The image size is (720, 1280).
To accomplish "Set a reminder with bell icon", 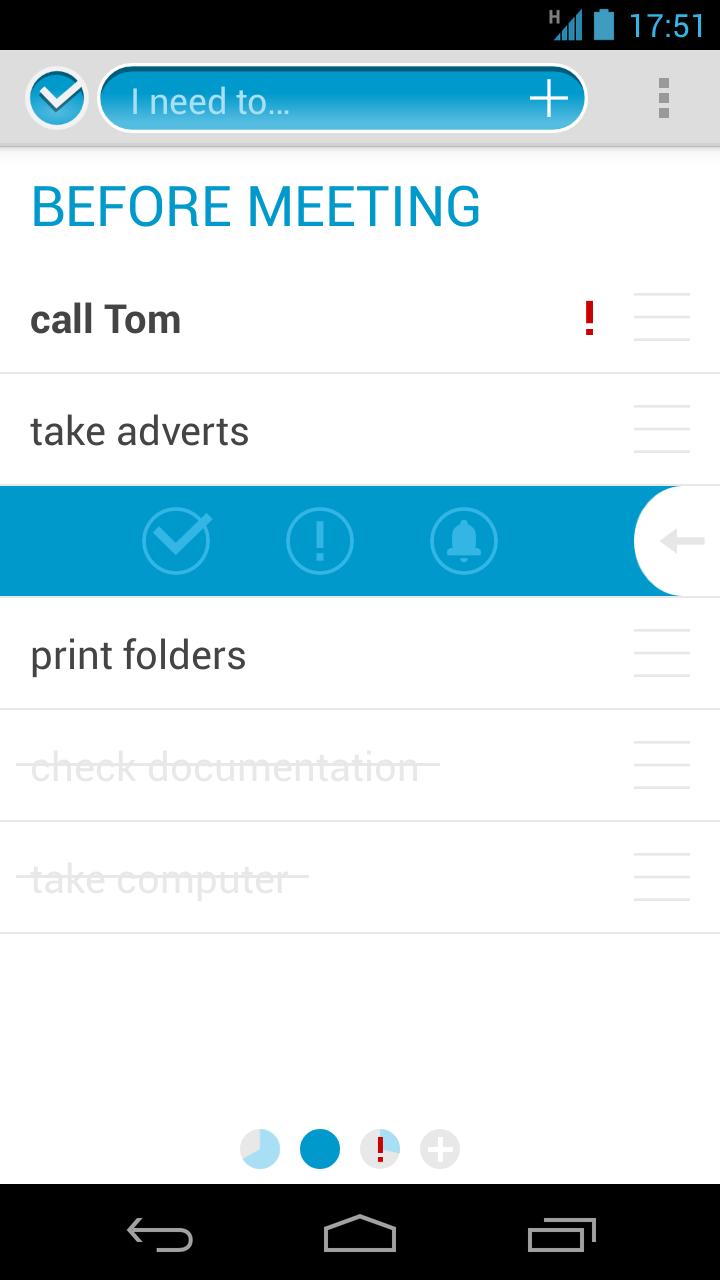I will pyautogui.click(x=463, y=541).
